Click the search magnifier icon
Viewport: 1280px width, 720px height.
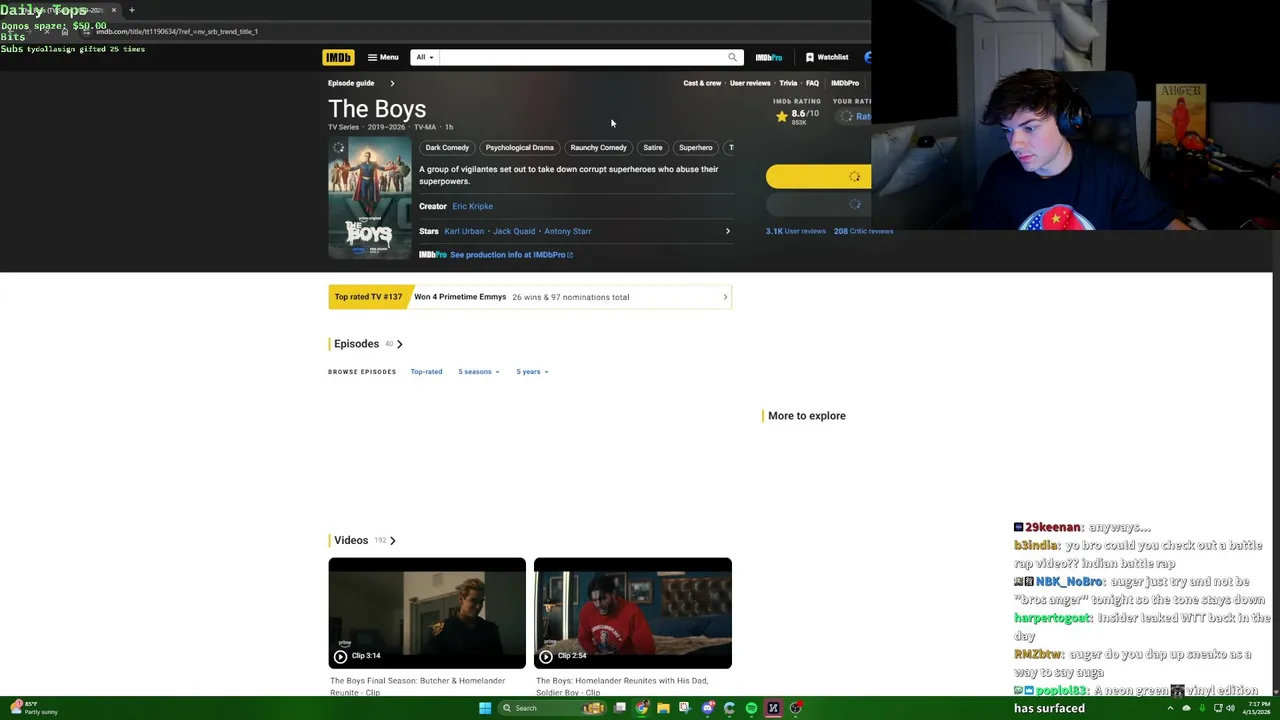coord(732,57)
